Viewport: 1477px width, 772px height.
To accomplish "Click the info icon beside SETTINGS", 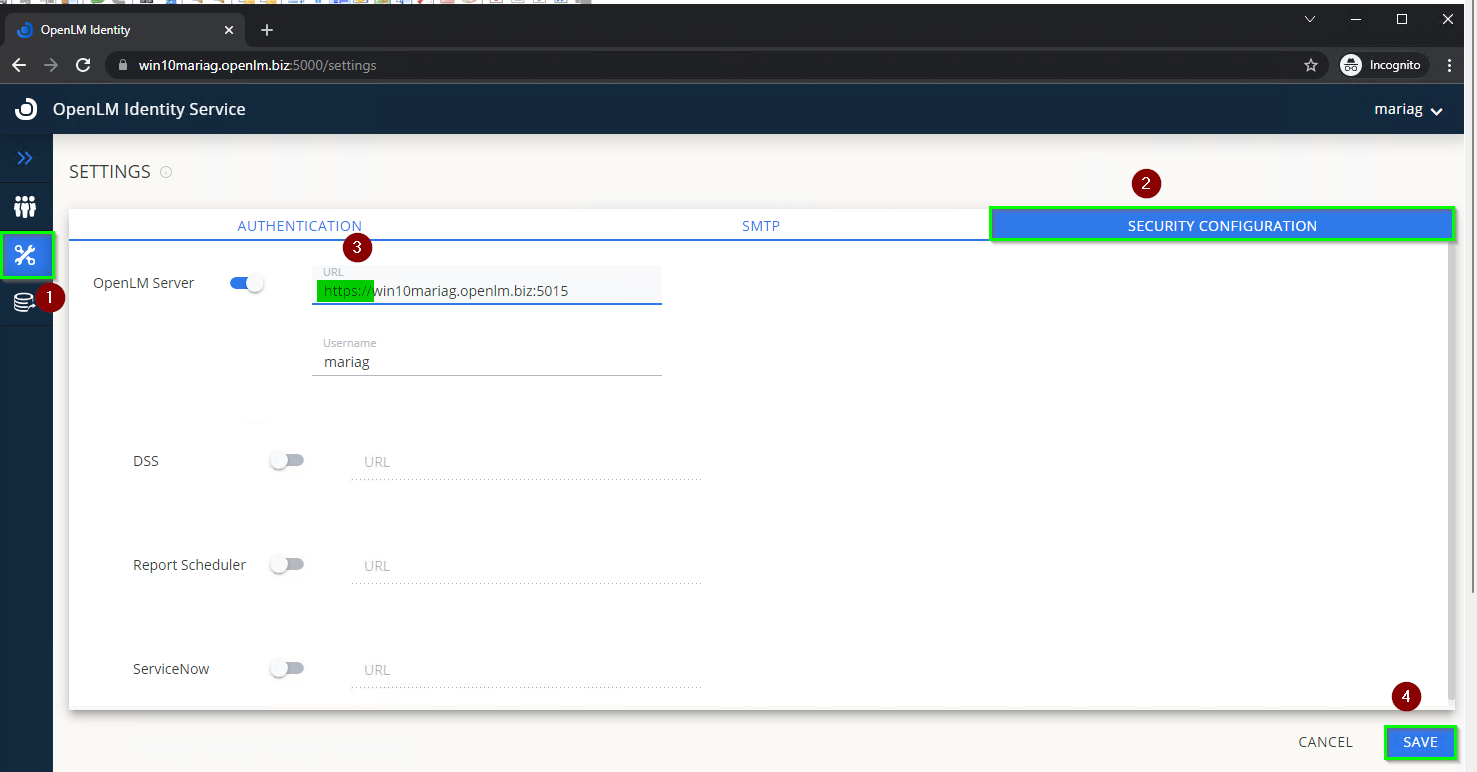I will 166,172.
